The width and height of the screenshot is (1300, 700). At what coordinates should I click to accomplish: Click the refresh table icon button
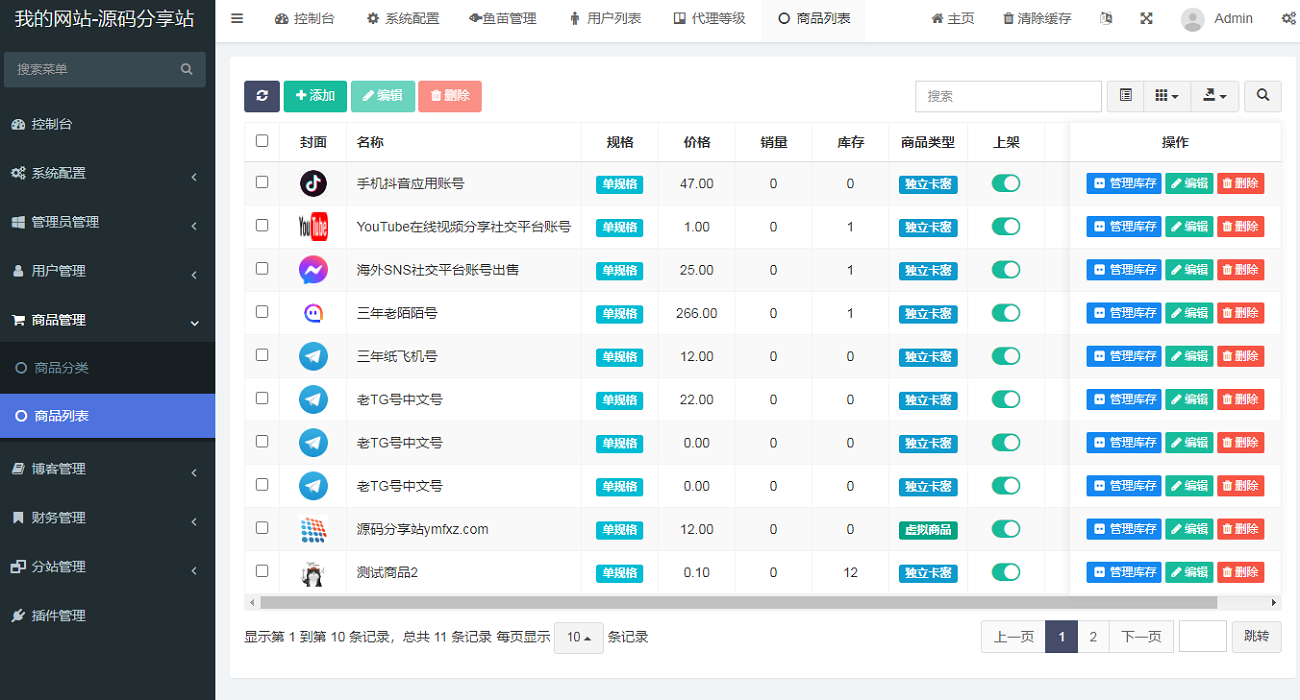coord(262,96)
